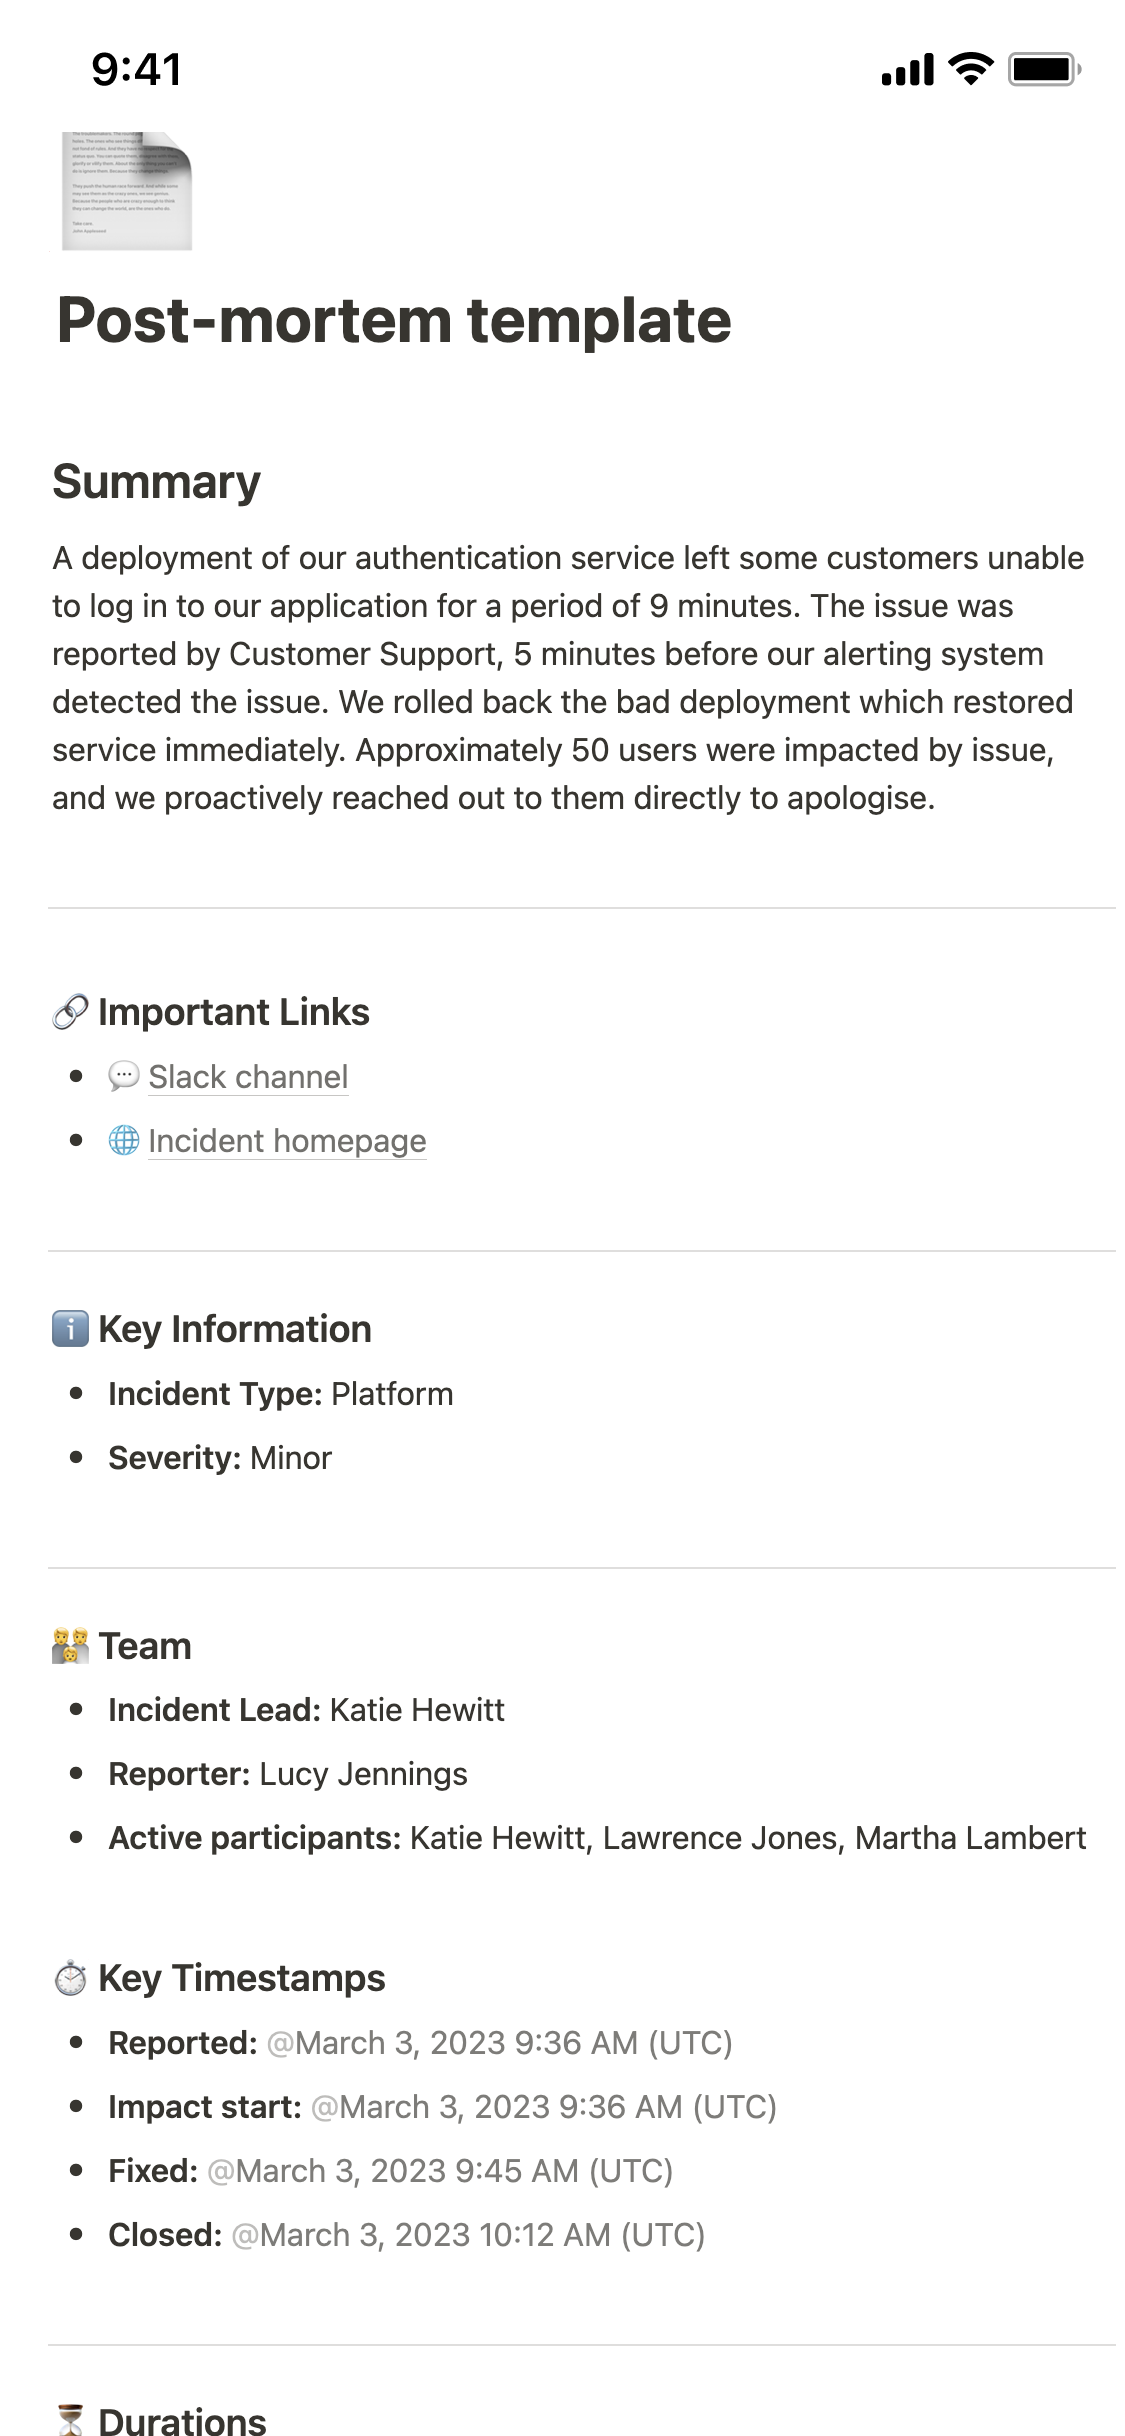1125x2436 pixels.
Task: Click the speech bubble Slack icon
Action: [123, 1077]
